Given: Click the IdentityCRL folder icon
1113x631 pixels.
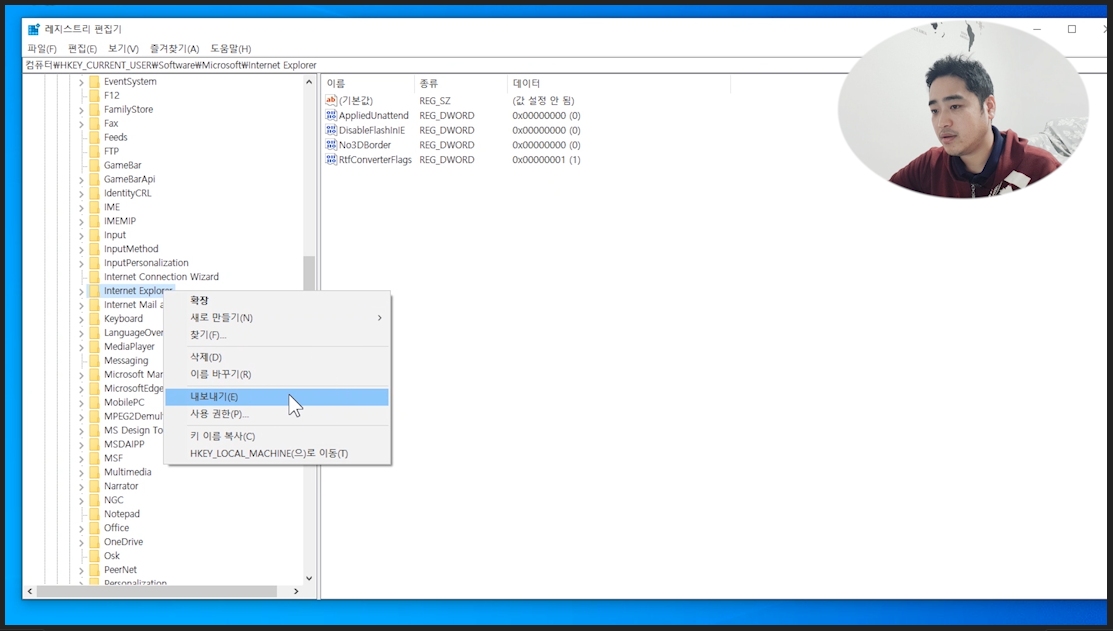Looking at the screenshot, I should (x=94, y=193).
